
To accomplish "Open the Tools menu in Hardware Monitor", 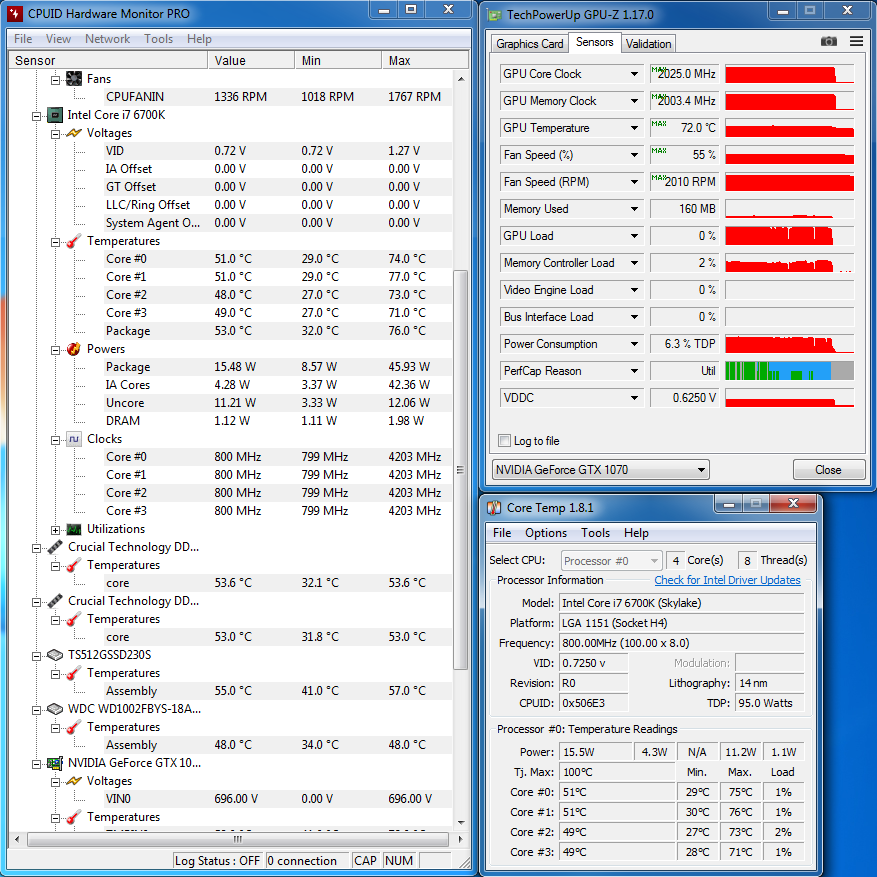I will click(158, 39).
